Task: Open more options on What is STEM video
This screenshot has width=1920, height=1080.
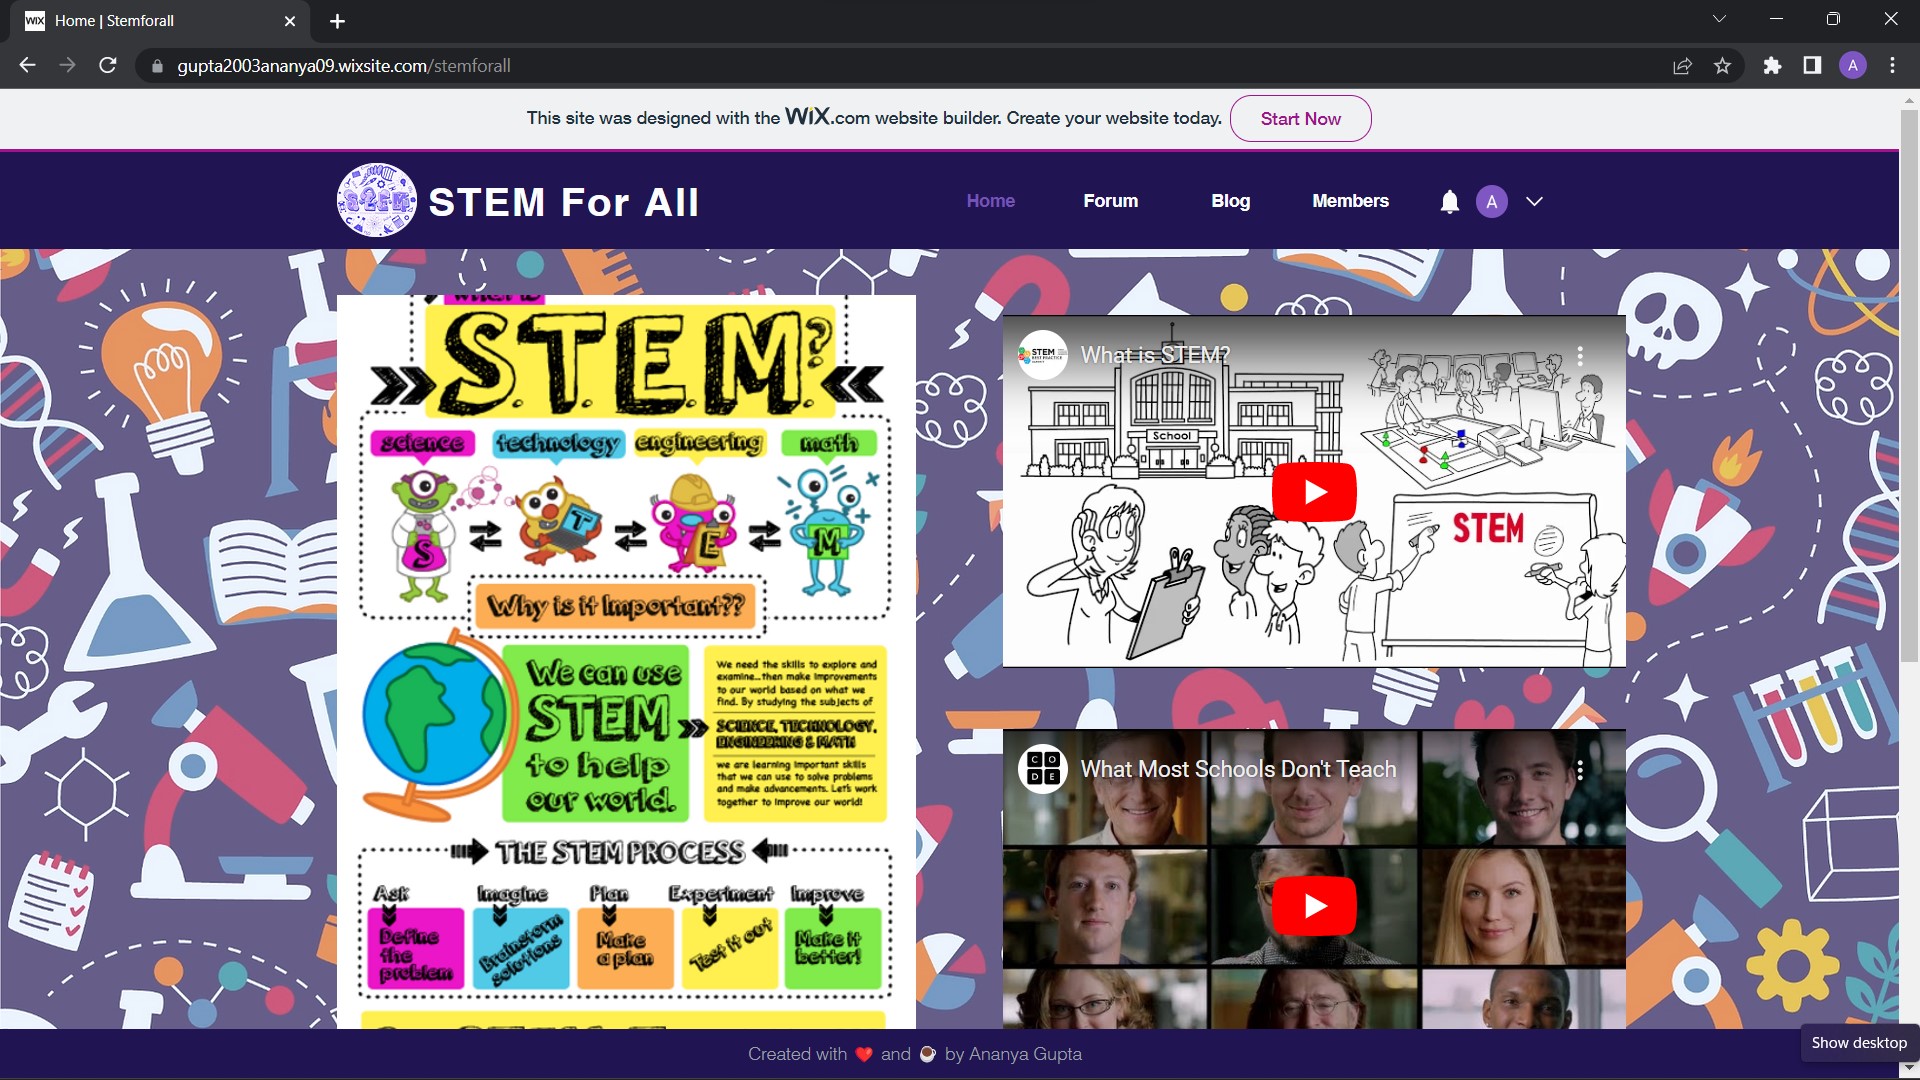Action: 1580,355
